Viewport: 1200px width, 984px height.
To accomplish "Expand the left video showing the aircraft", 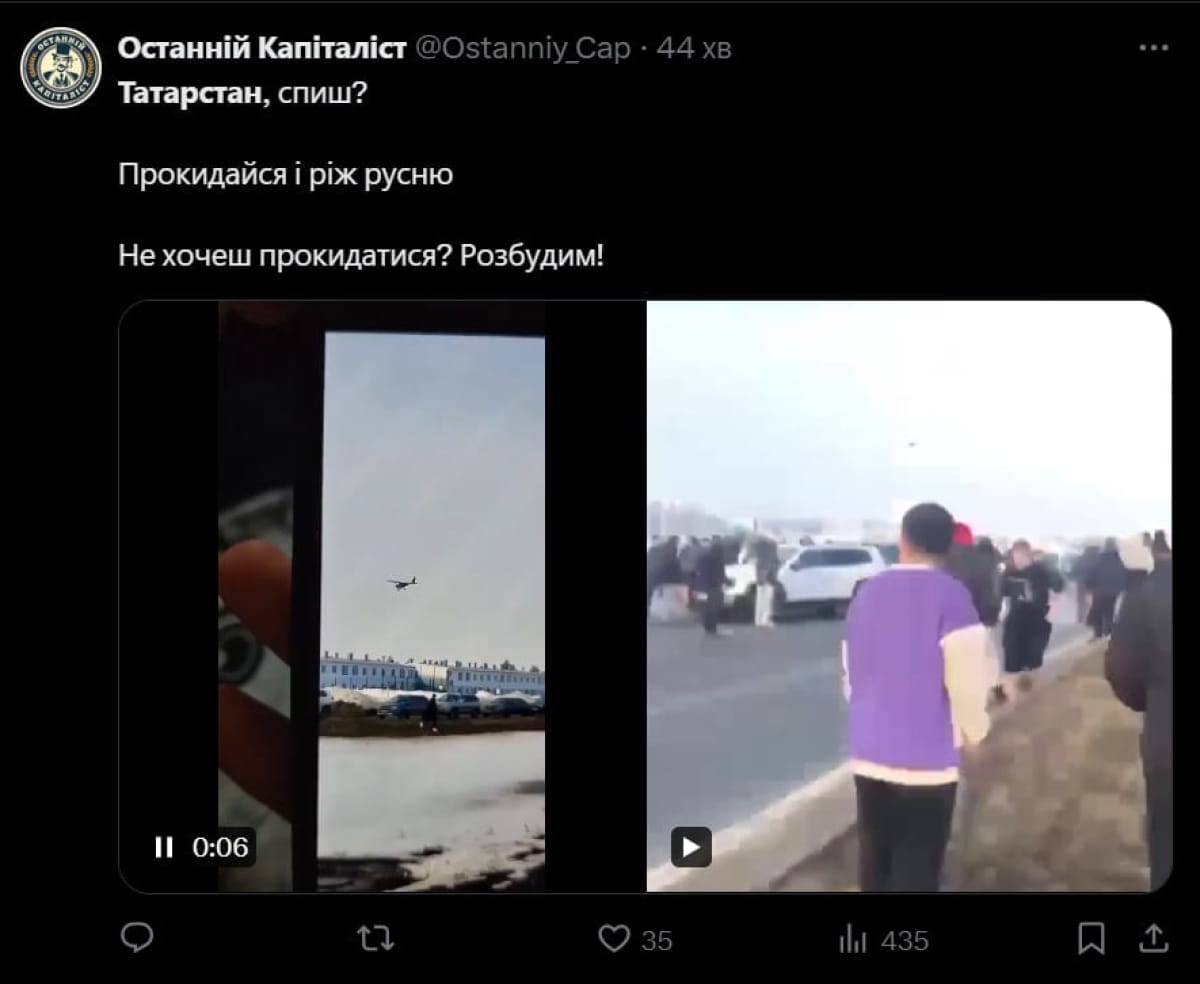I will tap(382, 596).
